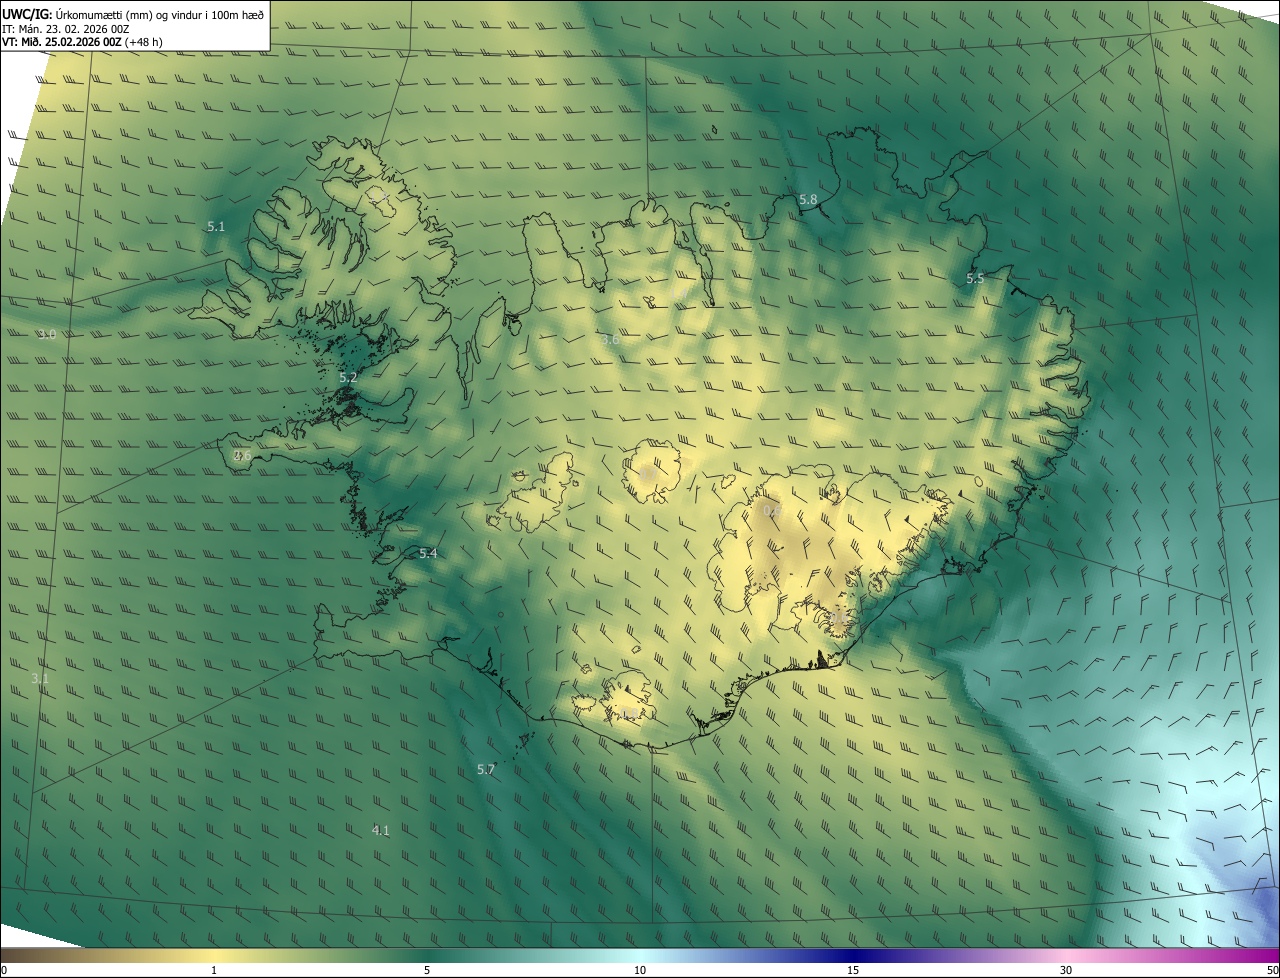Click the 0 tick on color scale

(x=3, y=970)
